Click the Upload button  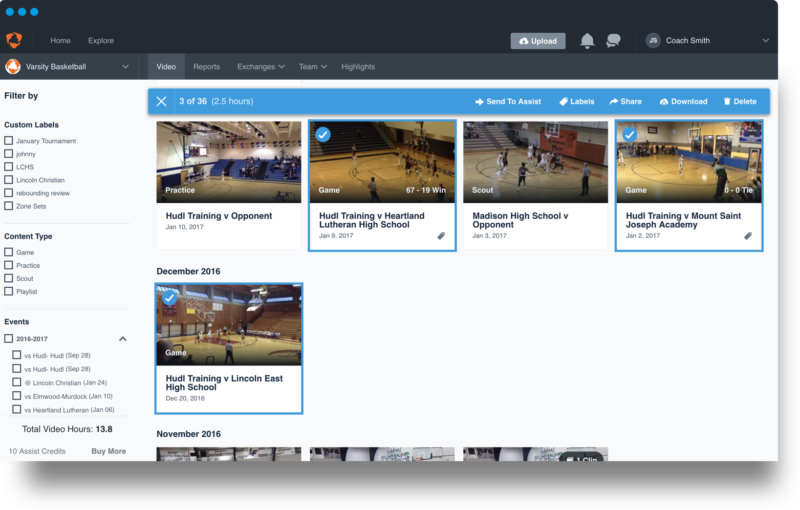(x=538, y=41)
